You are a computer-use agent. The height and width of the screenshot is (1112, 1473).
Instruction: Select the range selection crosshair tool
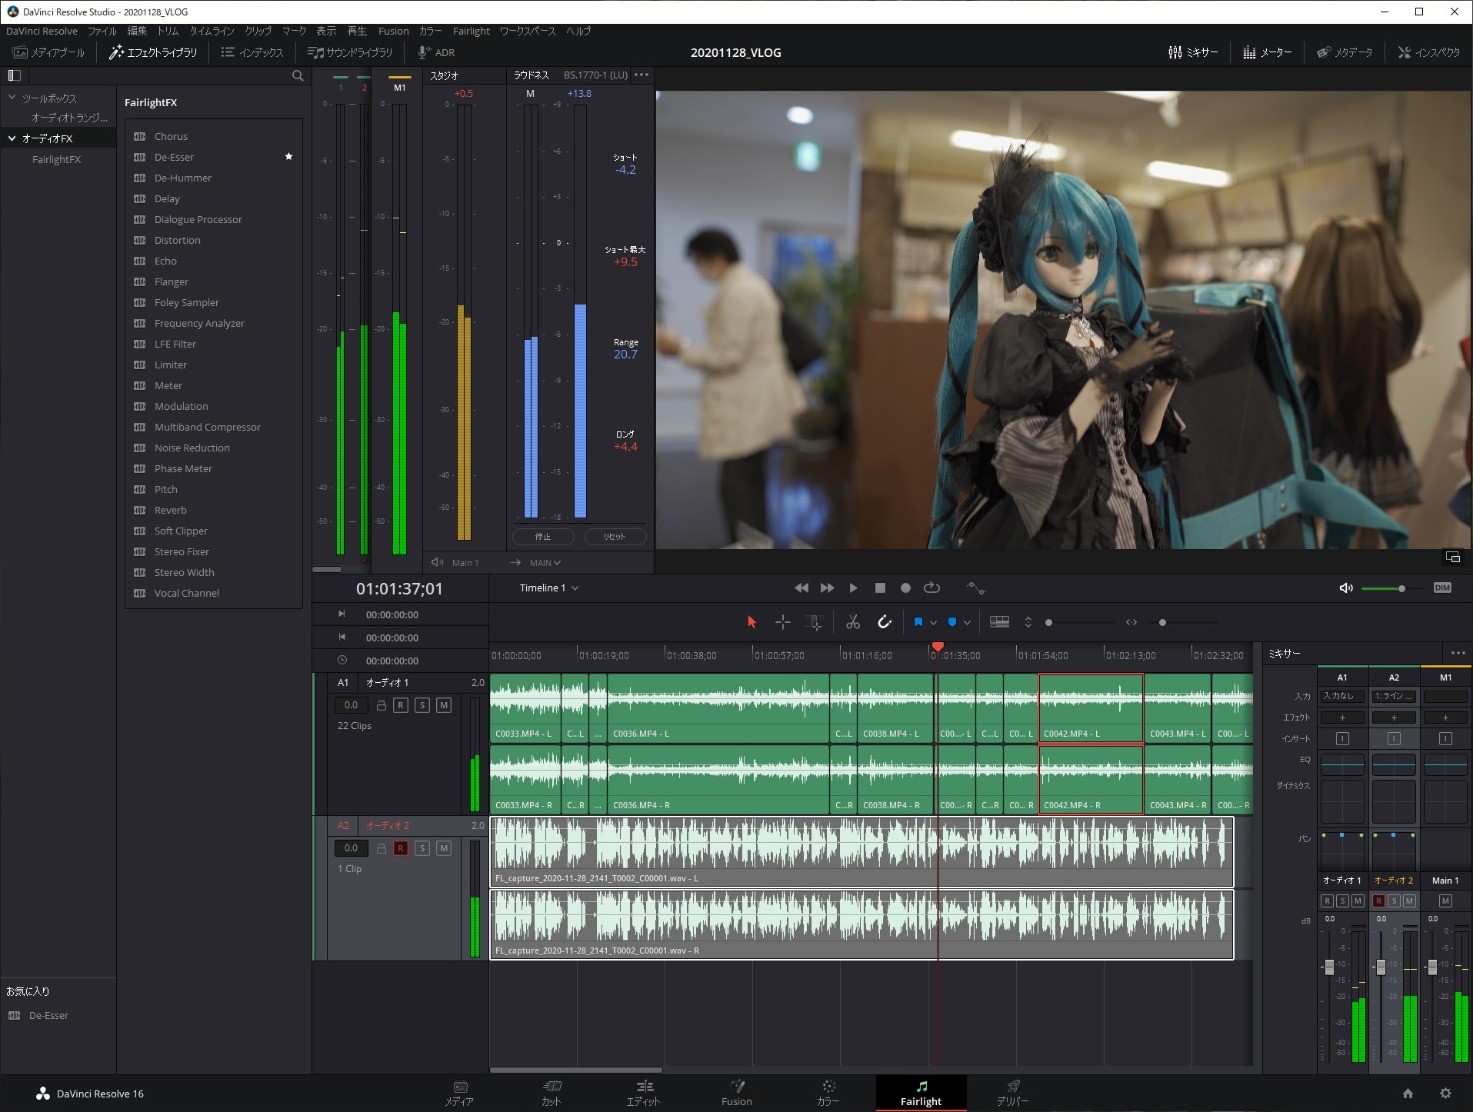783,622
